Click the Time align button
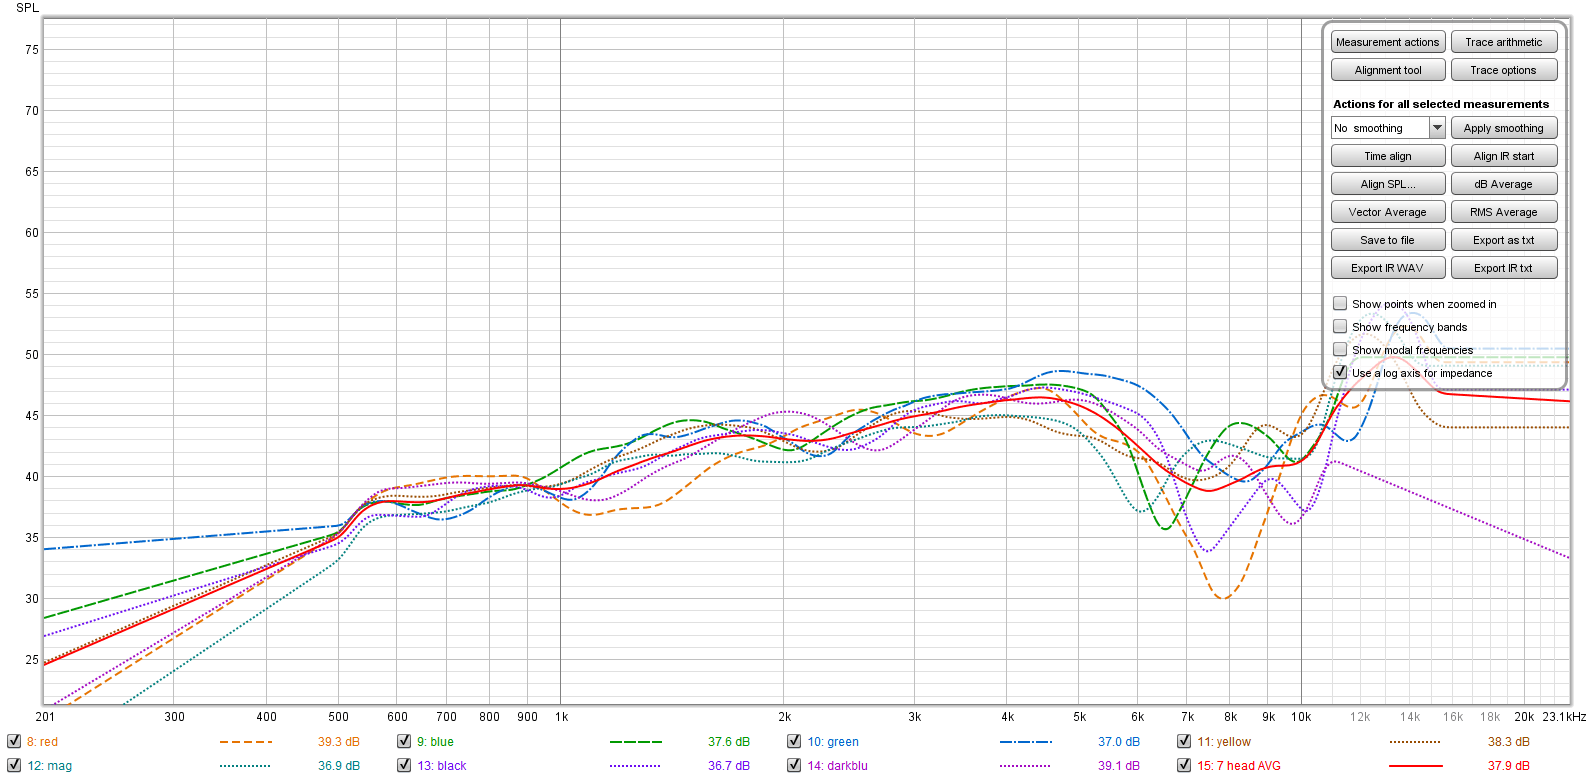 (x=1388, y=156)
